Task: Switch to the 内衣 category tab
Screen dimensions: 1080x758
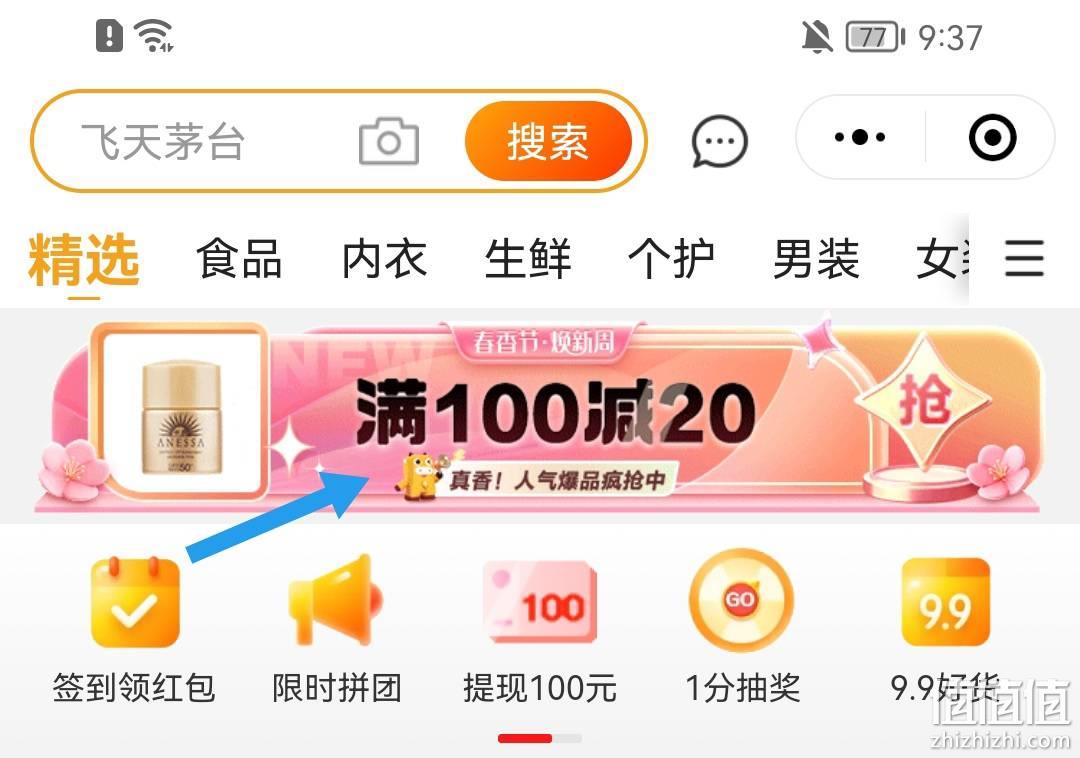Action: coord(384,259)
